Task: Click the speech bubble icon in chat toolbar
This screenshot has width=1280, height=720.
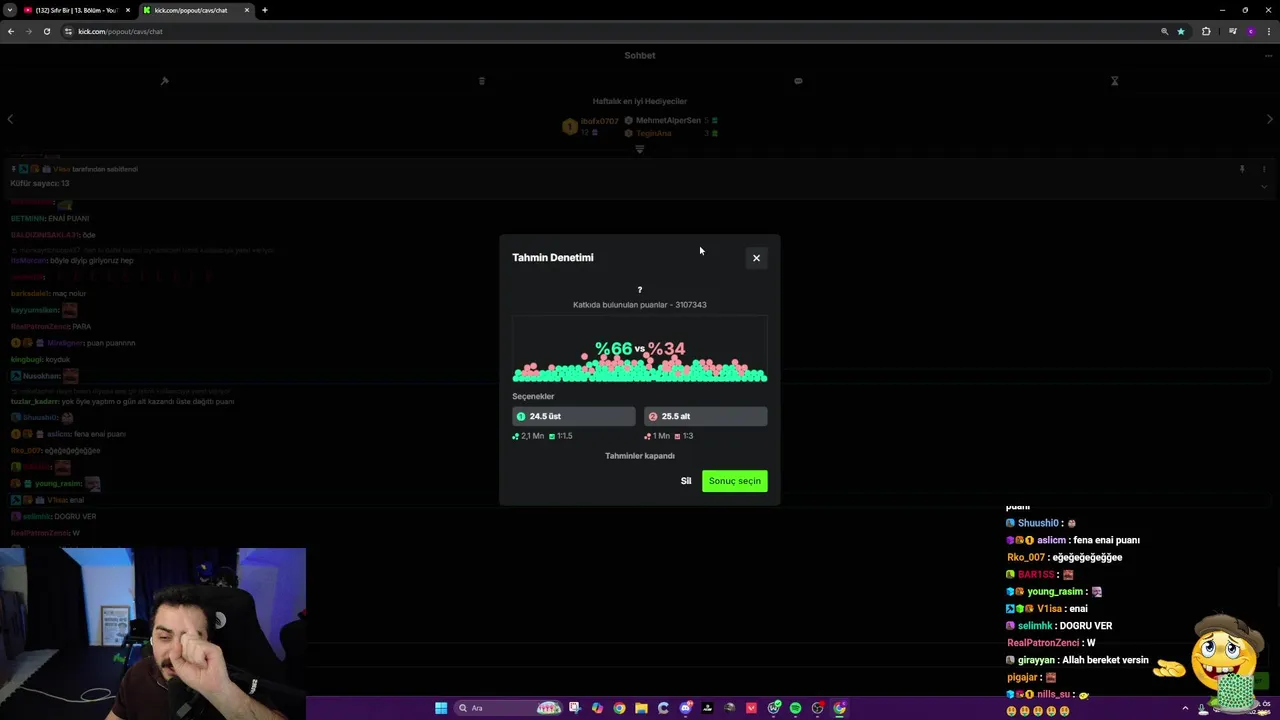Action: tap(798, 81)
